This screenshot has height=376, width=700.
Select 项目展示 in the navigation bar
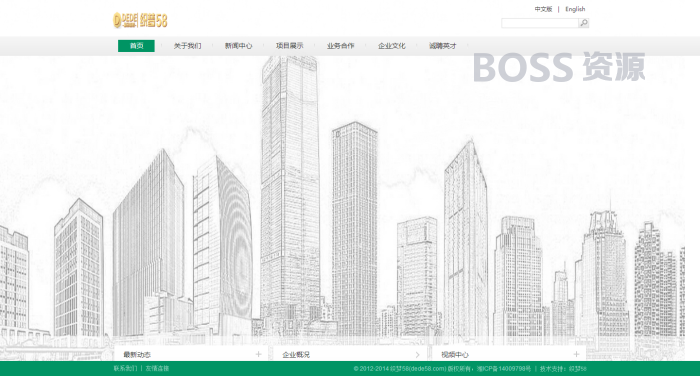point(290,46)
